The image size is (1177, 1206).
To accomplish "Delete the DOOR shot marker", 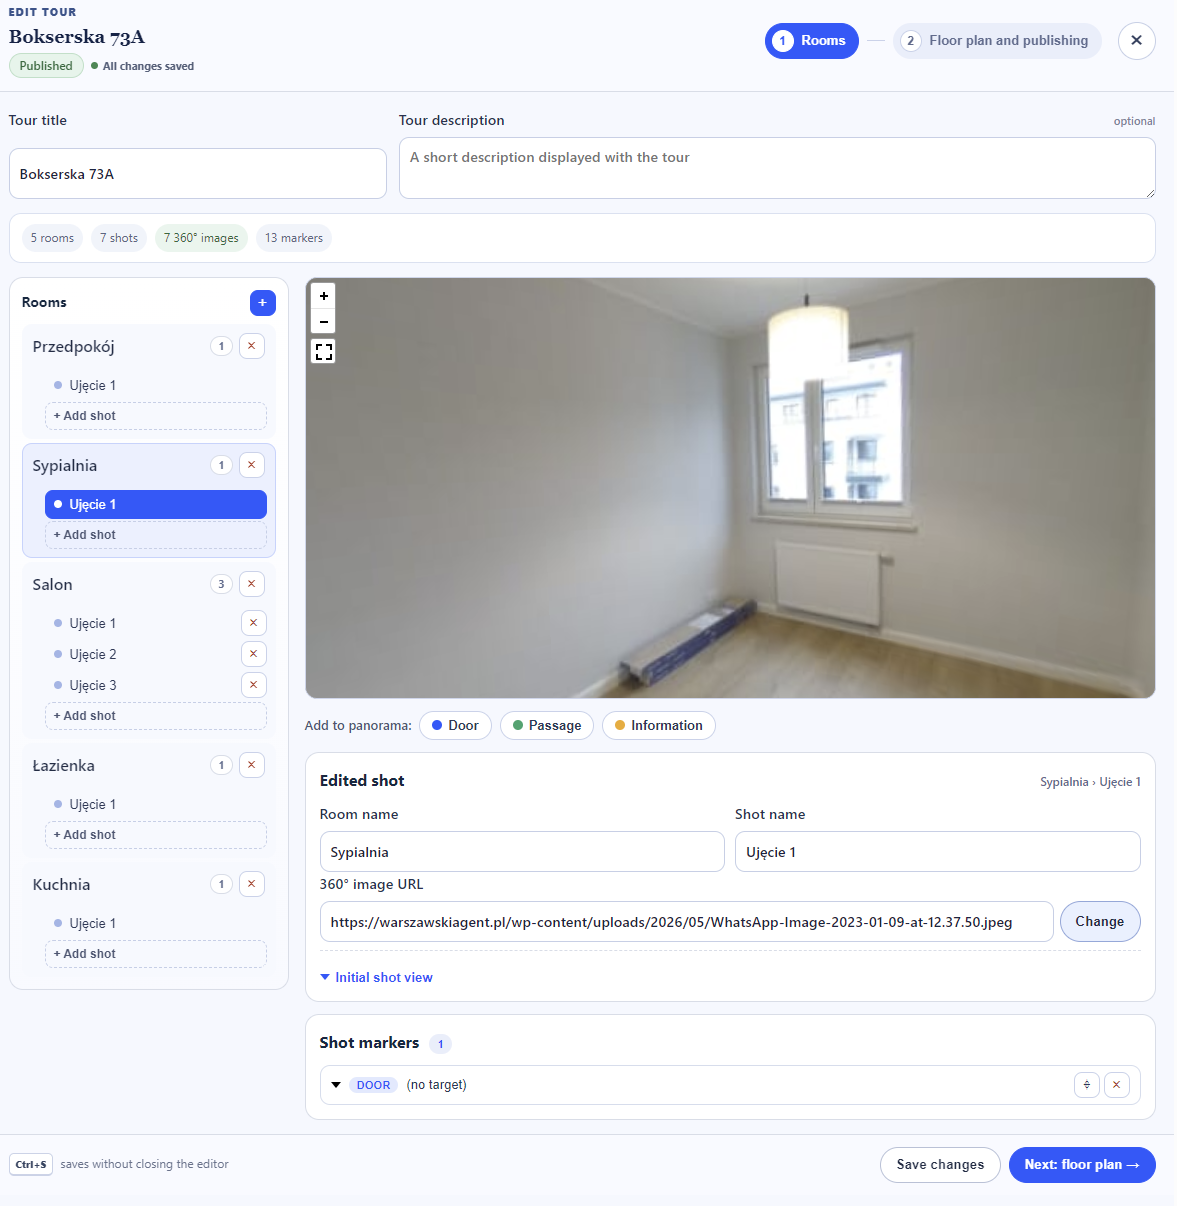I will pos(1117,1085).
